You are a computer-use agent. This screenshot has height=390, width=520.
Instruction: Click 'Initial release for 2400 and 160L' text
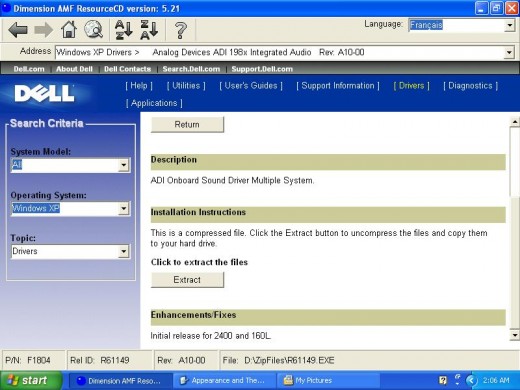click(211, 335)
